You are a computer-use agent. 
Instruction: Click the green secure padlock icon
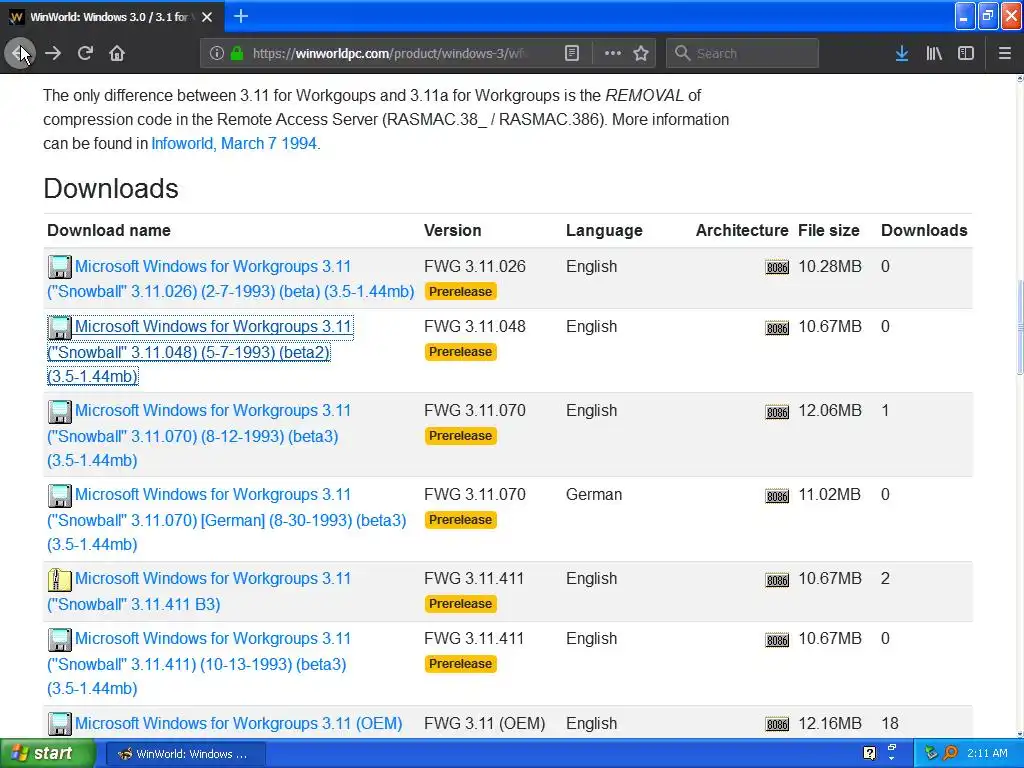tap(236, 53)
